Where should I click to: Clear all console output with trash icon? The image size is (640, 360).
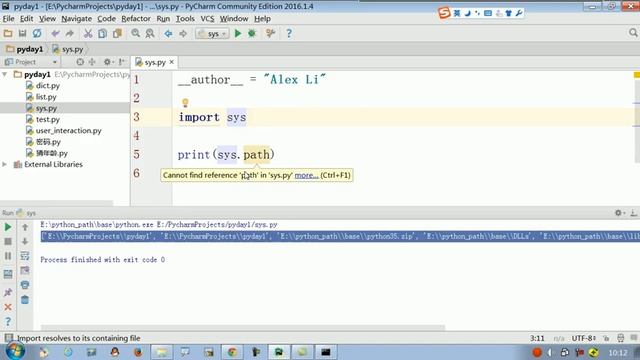(x=25, y=300)
